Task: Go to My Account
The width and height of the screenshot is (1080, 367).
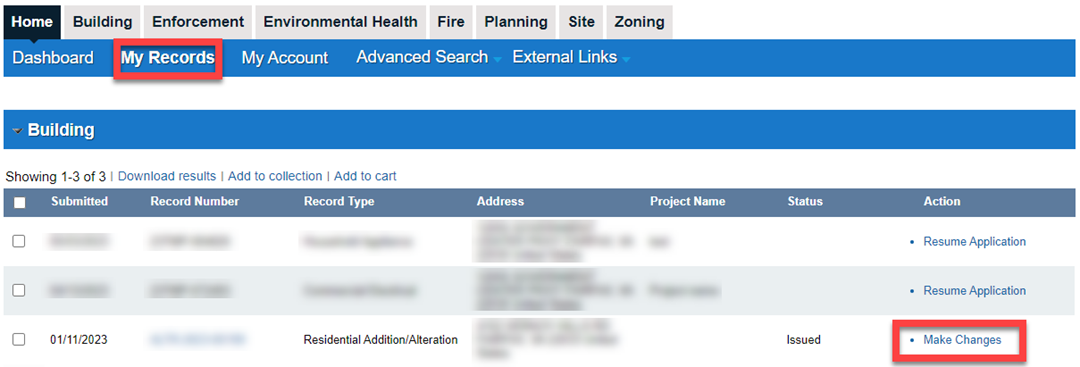Action: (x=284, y=58)
